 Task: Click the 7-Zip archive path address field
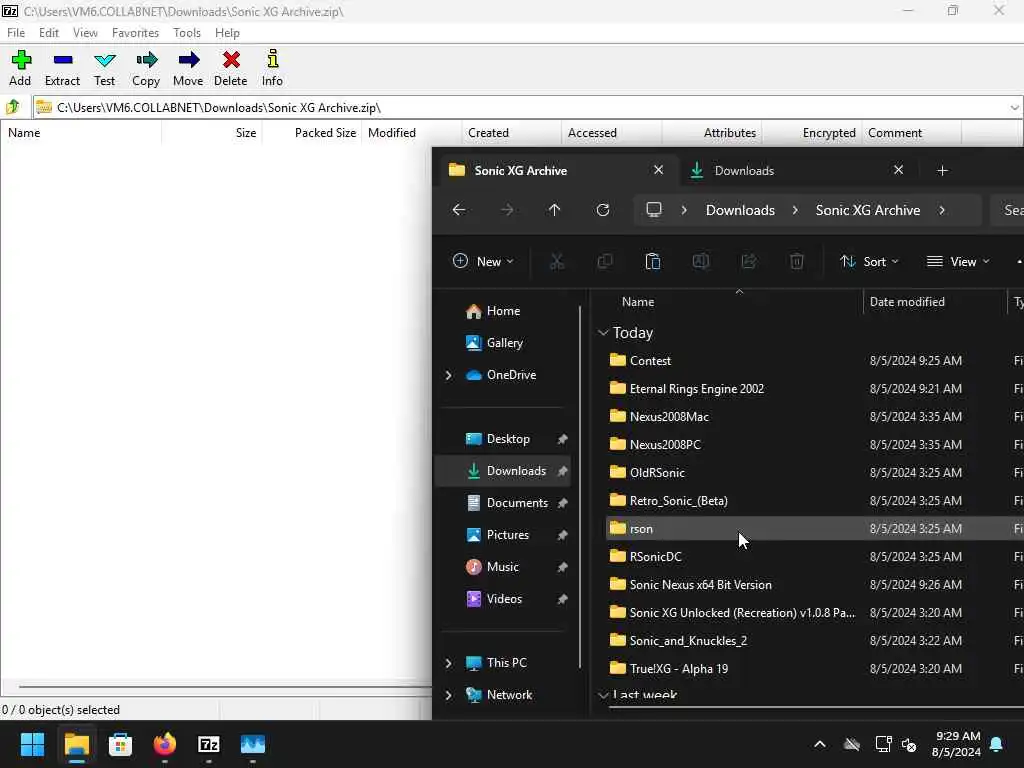point(528,108)
